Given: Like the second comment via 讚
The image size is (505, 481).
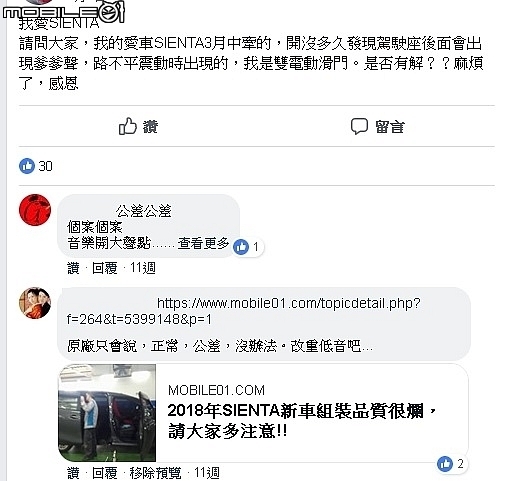Looking at the screenshot, I should 73,473.
